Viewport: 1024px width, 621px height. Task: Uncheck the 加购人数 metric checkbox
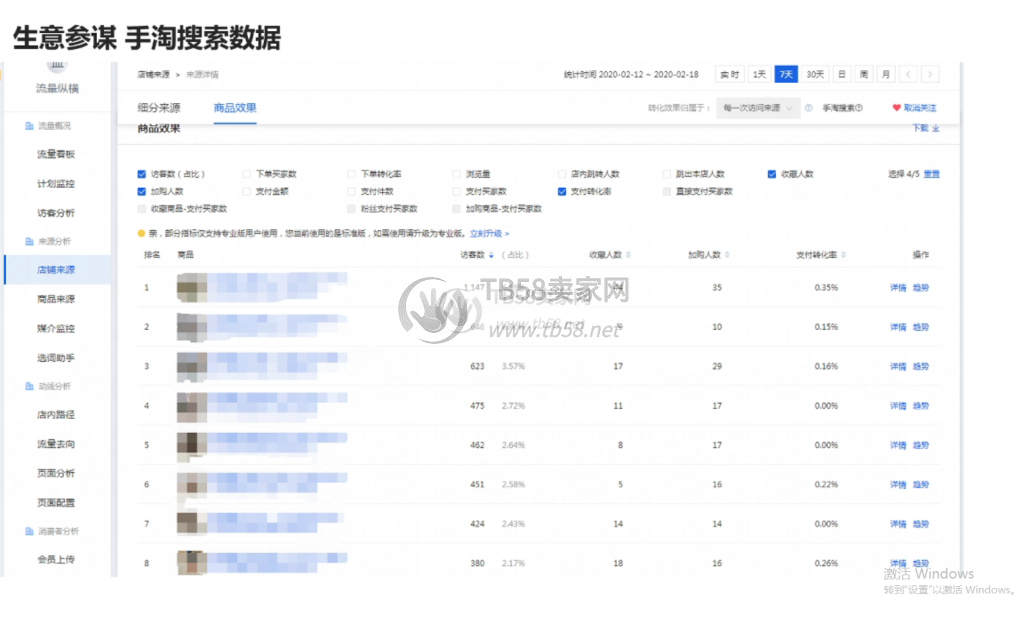(142, 192)
